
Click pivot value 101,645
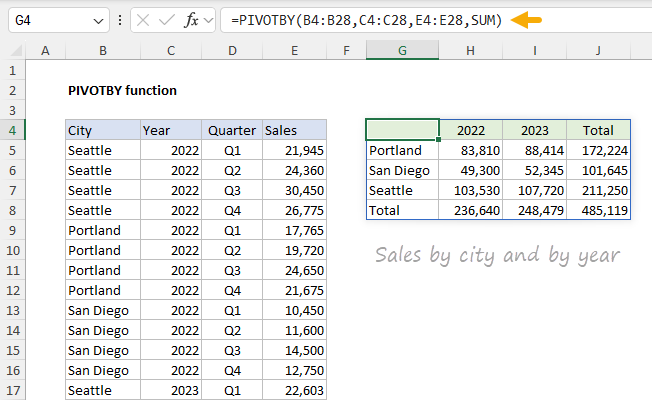[598, 170]
